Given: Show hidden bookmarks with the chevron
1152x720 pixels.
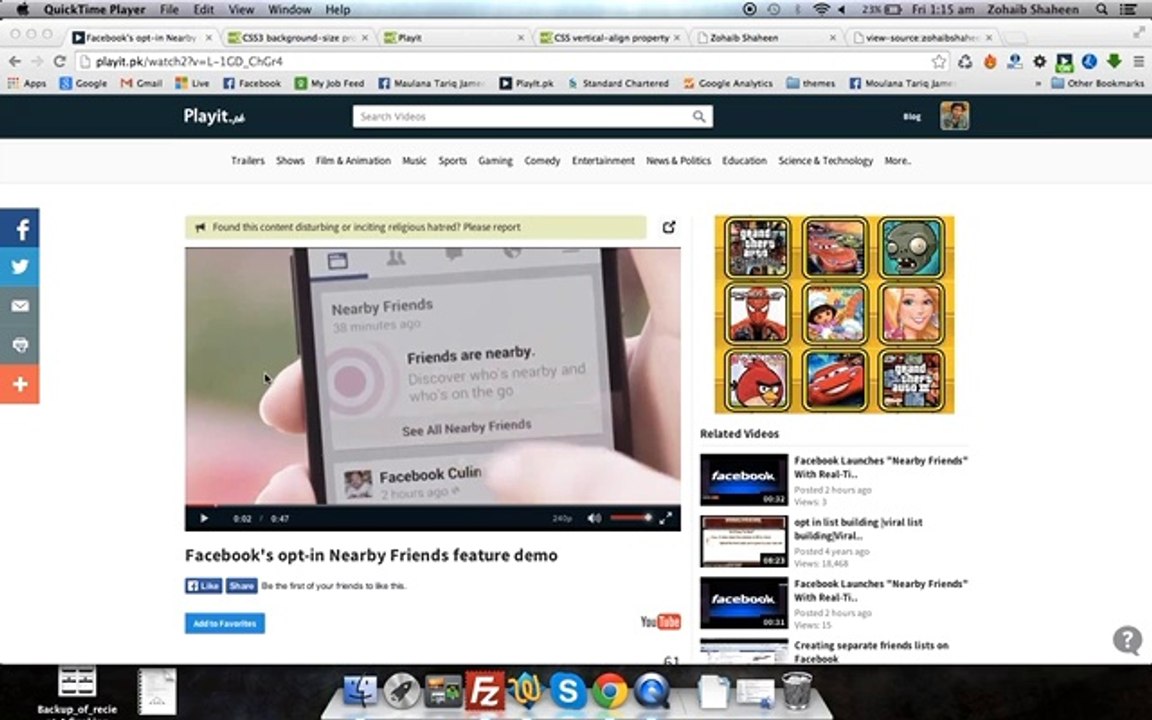Looking at the screenshot, I should click(1038, 84).
